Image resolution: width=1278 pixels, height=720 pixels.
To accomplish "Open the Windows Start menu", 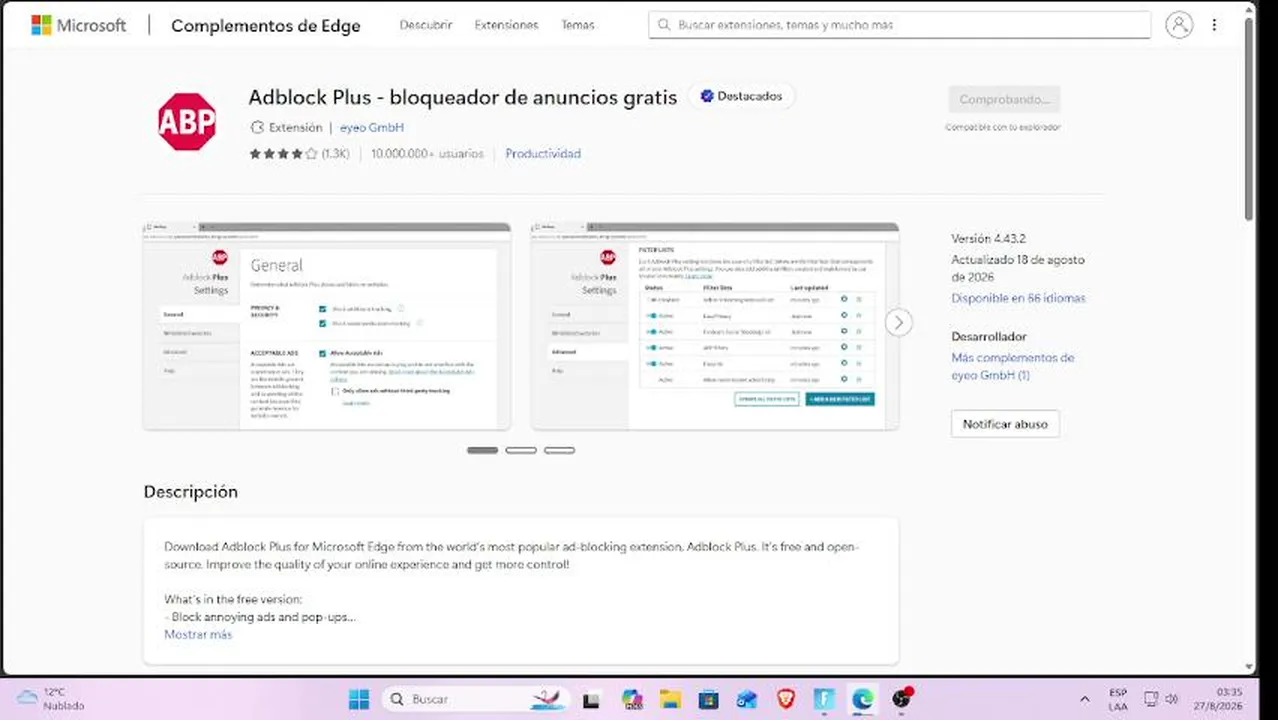I will tap(358, 699).
